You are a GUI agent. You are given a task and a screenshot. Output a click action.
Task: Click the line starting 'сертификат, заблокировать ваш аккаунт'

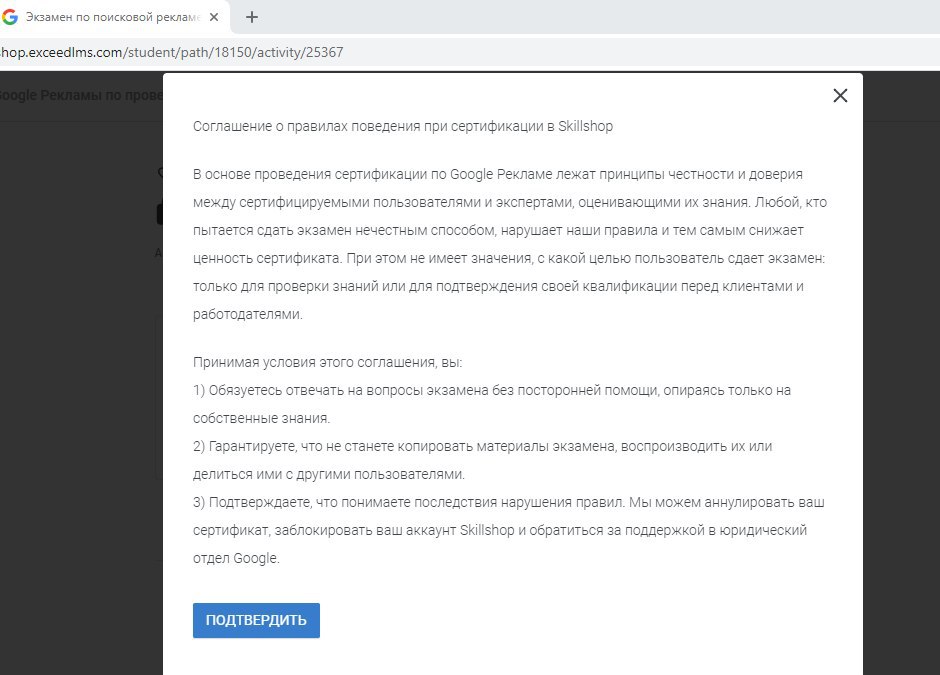tap(500, 531)
